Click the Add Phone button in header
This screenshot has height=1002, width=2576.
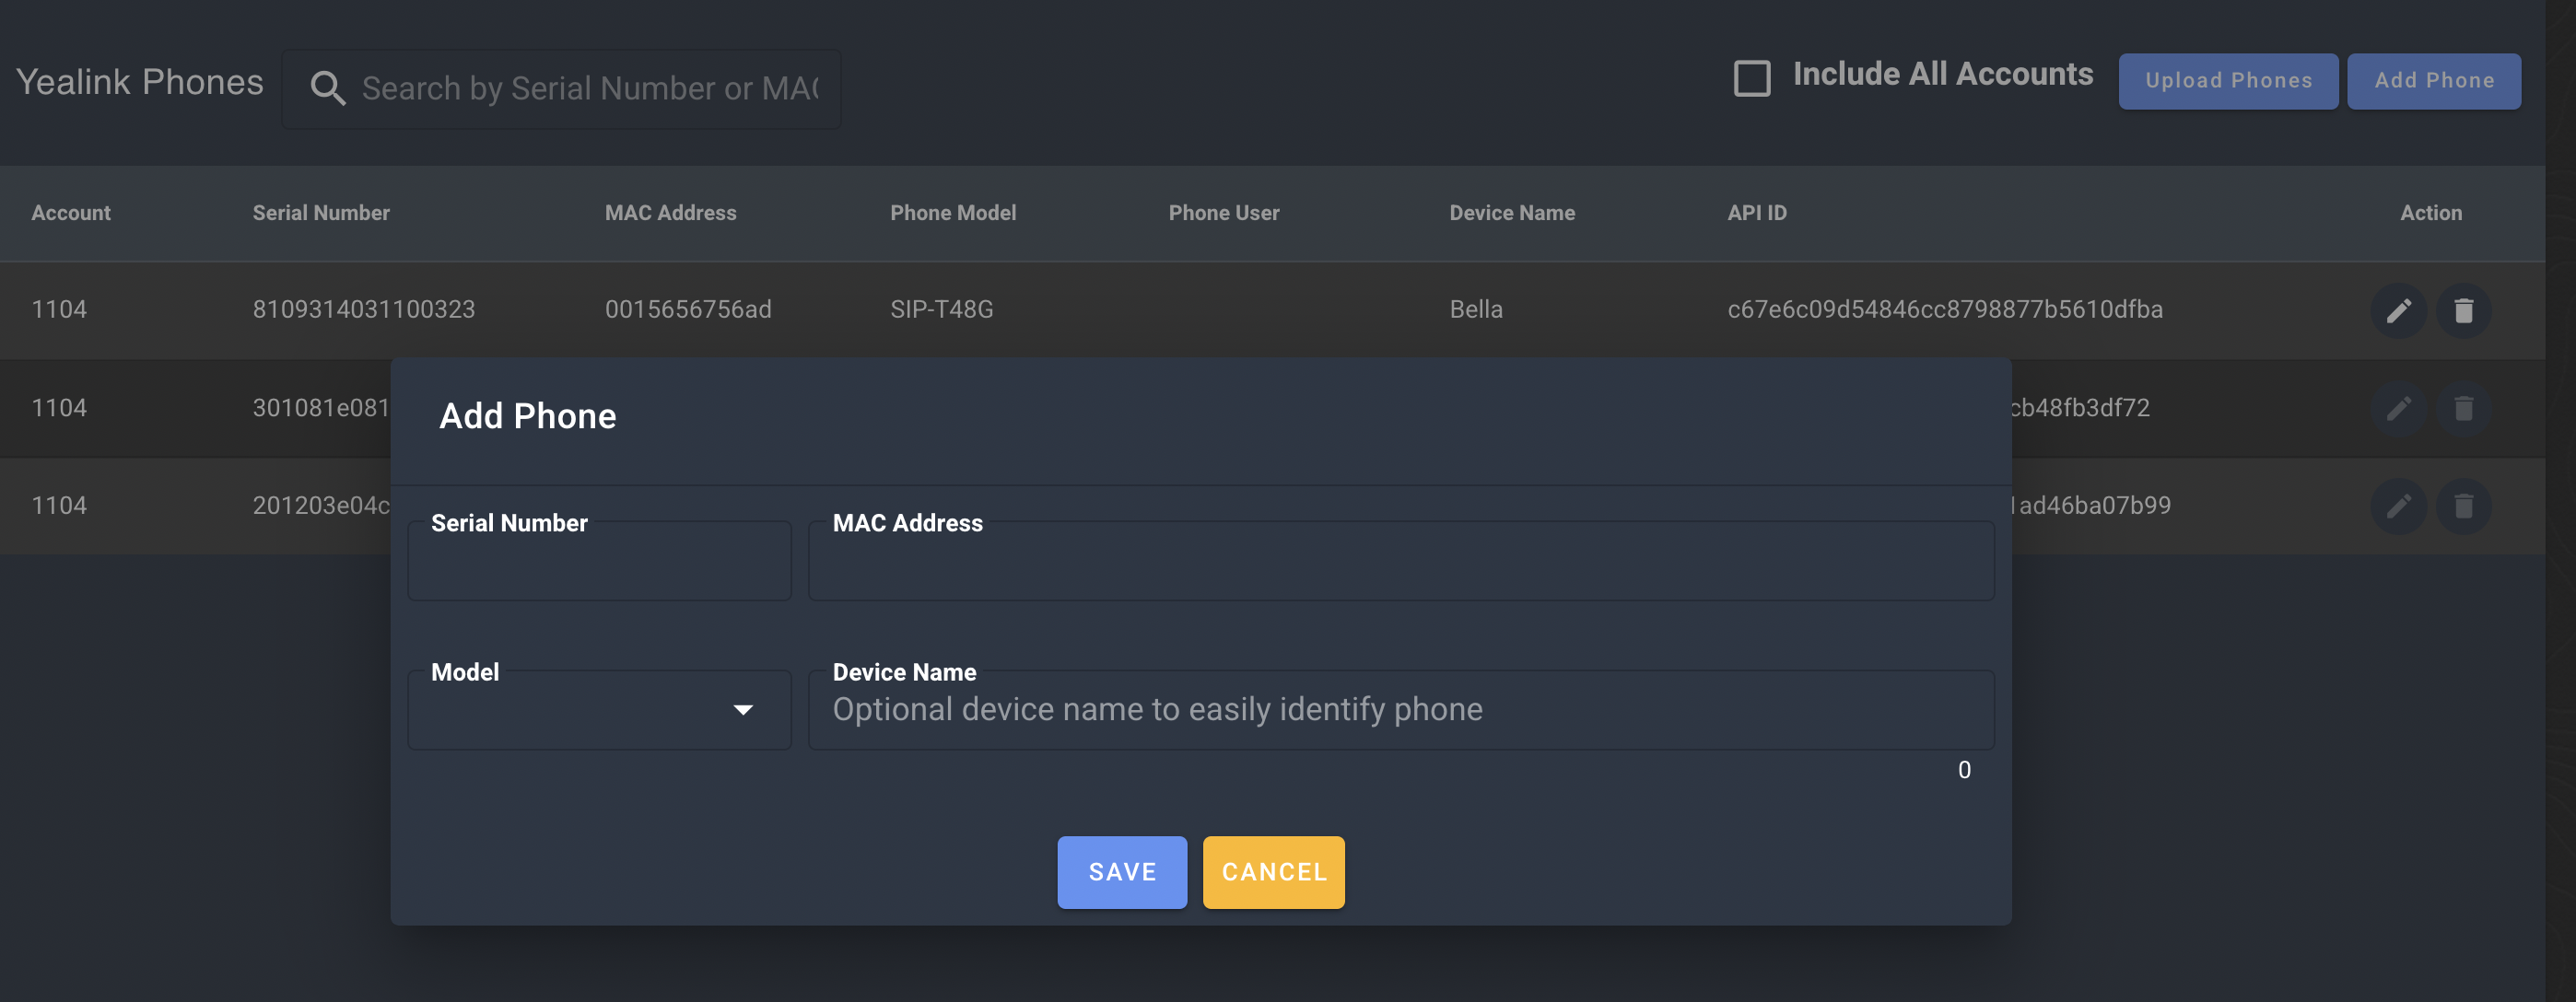[2434, 81]
